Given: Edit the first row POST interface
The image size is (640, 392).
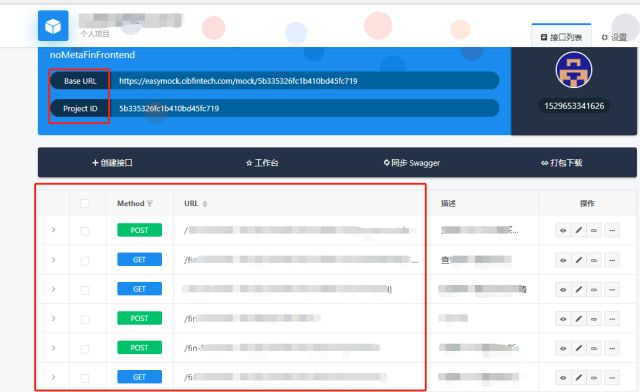Looking at the screenshot, I should (x=578, y=230).
